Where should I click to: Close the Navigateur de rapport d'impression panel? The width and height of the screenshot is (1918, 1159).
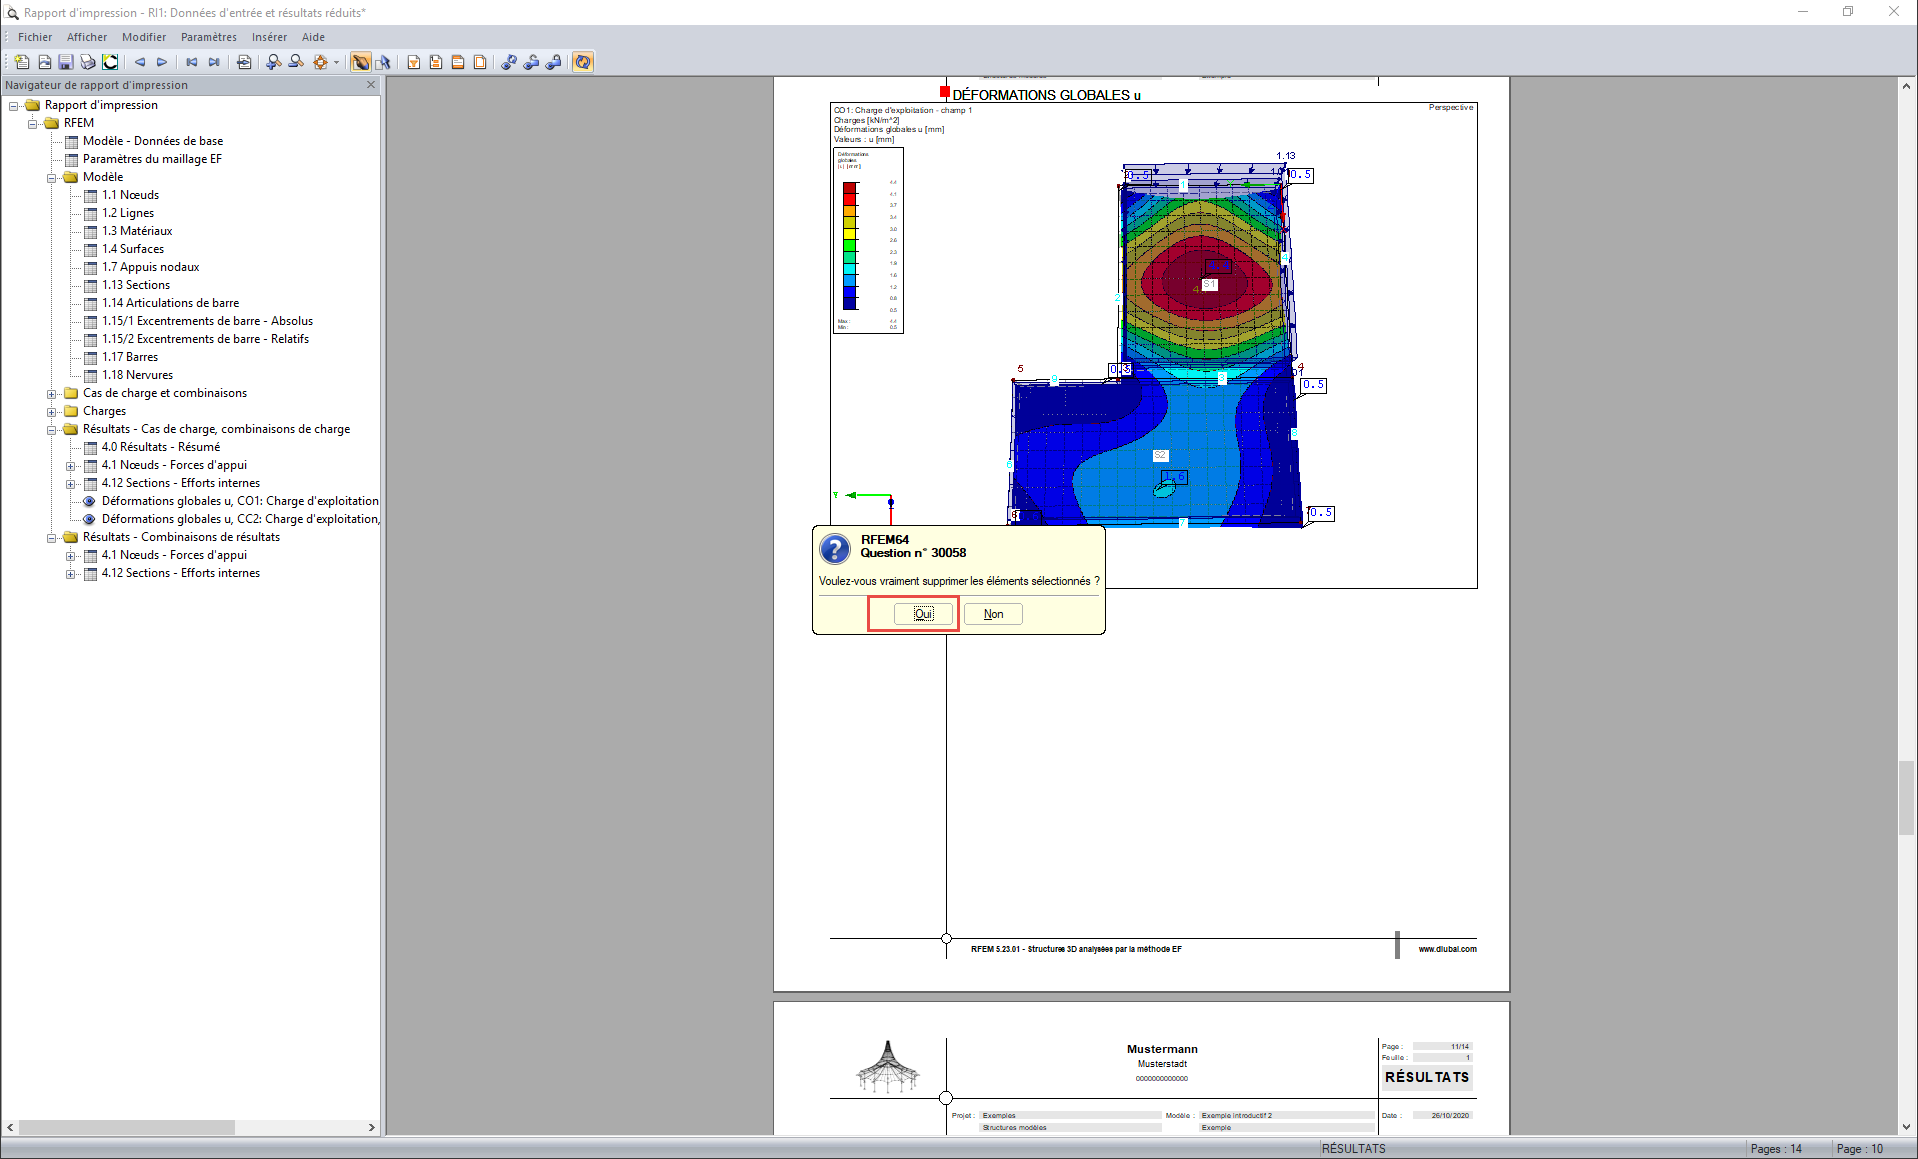371,85
